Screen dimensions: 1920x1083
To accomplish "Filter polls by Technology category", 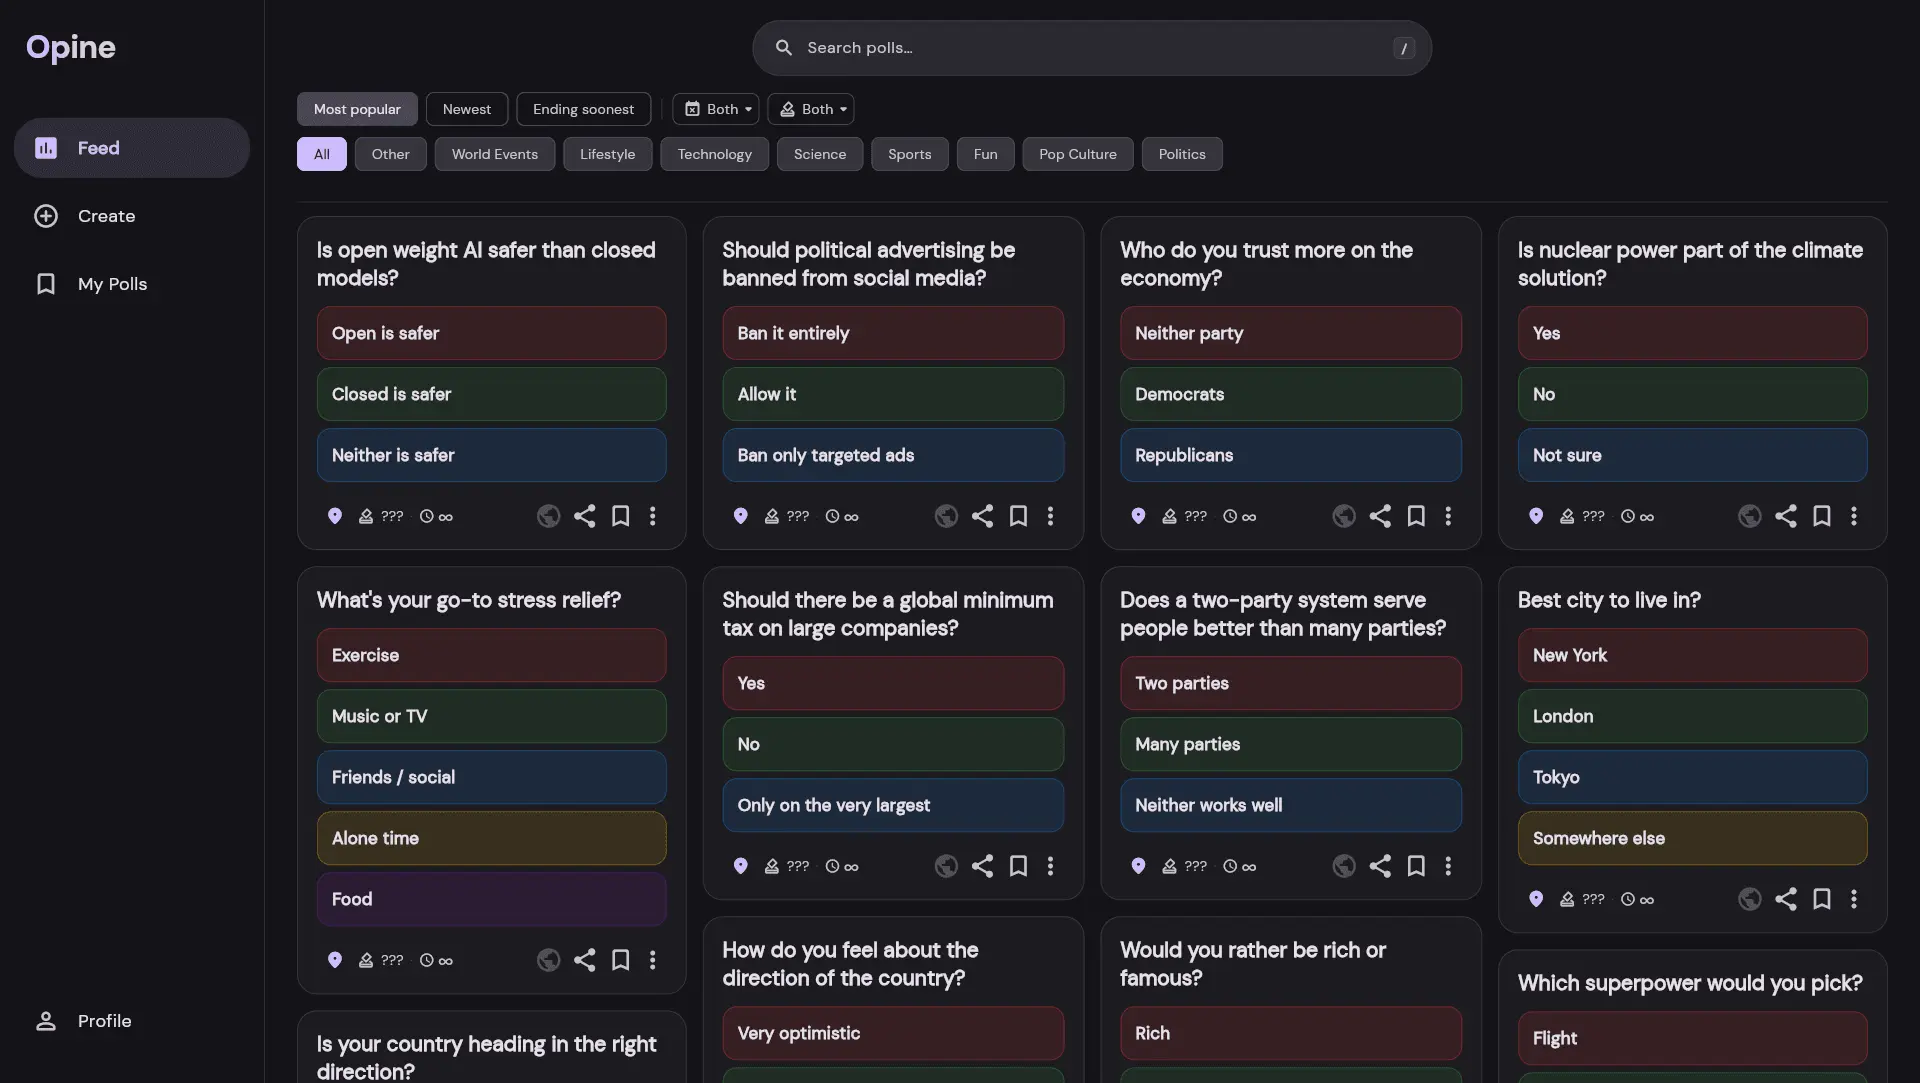I will pos(714,154).
